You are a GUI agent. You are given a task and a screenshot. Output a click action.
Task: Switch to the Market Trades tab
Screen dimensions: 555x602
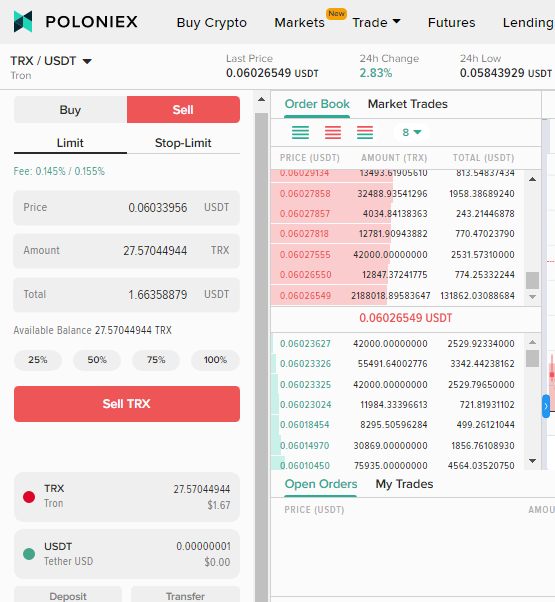[x=408, y=104]
